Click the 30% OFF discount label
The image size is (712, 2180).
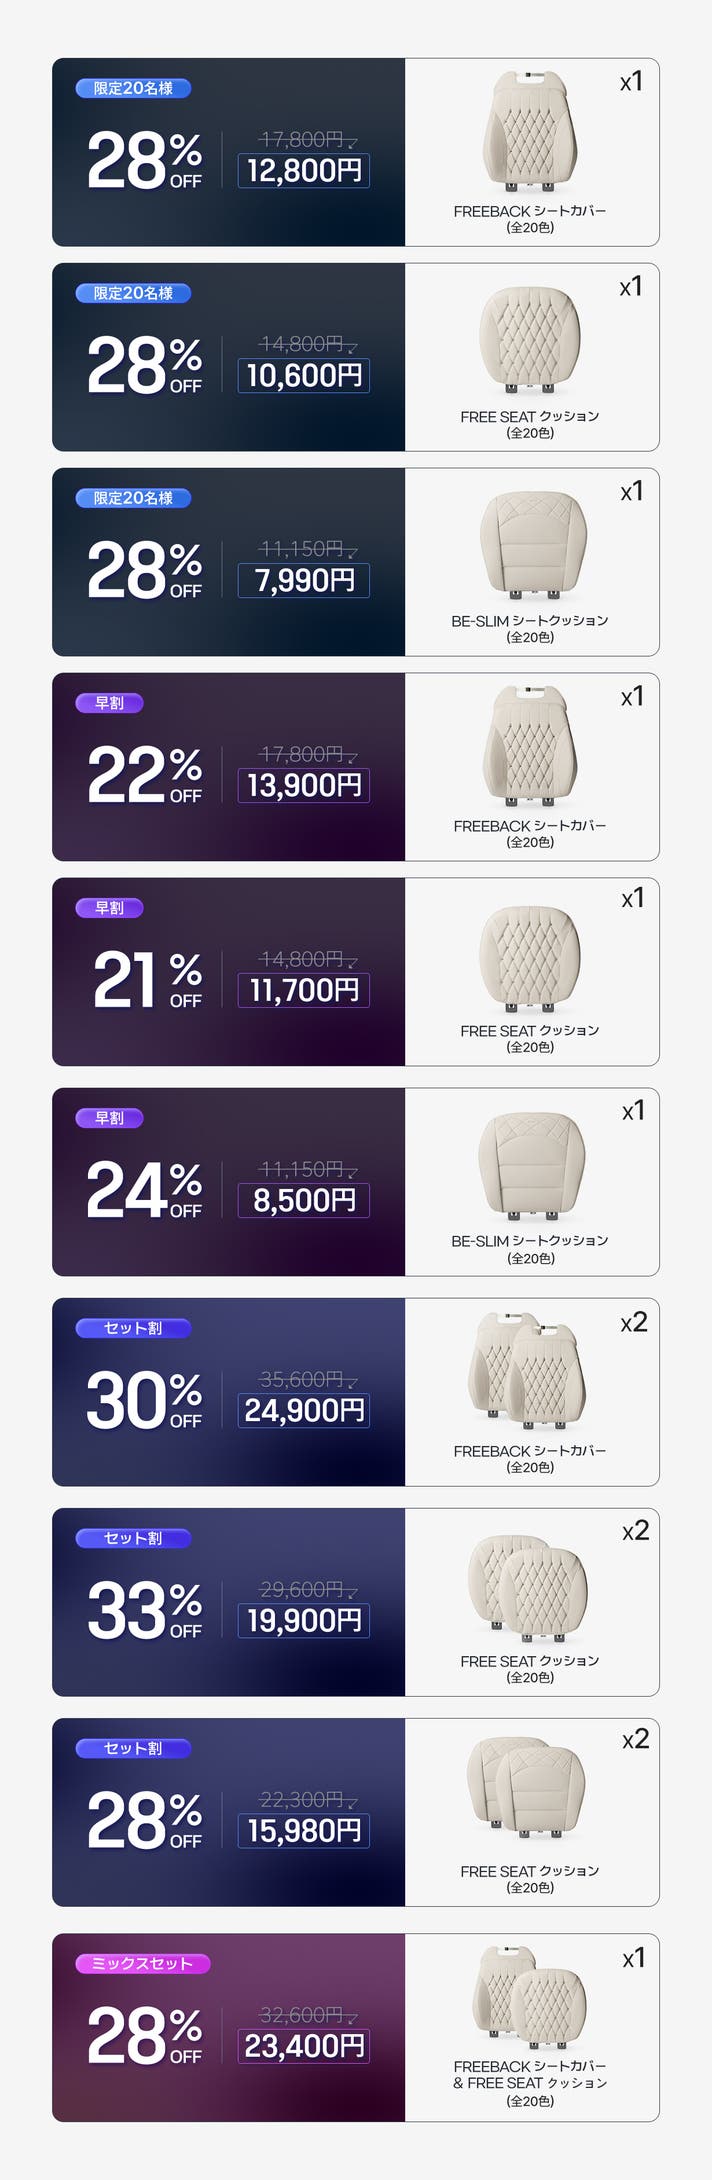pos(144,1400)
